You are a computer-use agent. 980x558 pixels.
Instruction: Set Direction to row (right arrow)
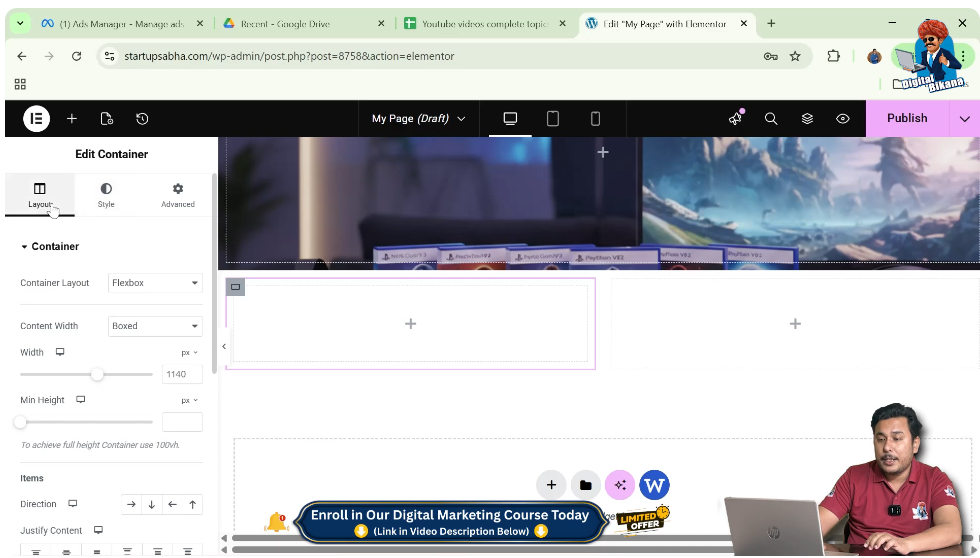[131, 504]
